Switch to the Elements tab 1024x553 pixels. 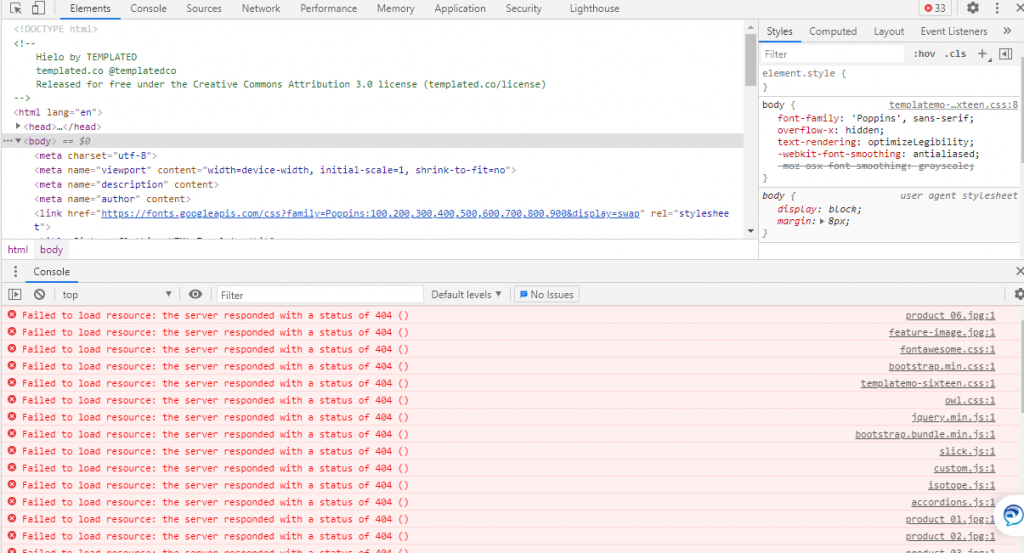click(x=90, y=8)
